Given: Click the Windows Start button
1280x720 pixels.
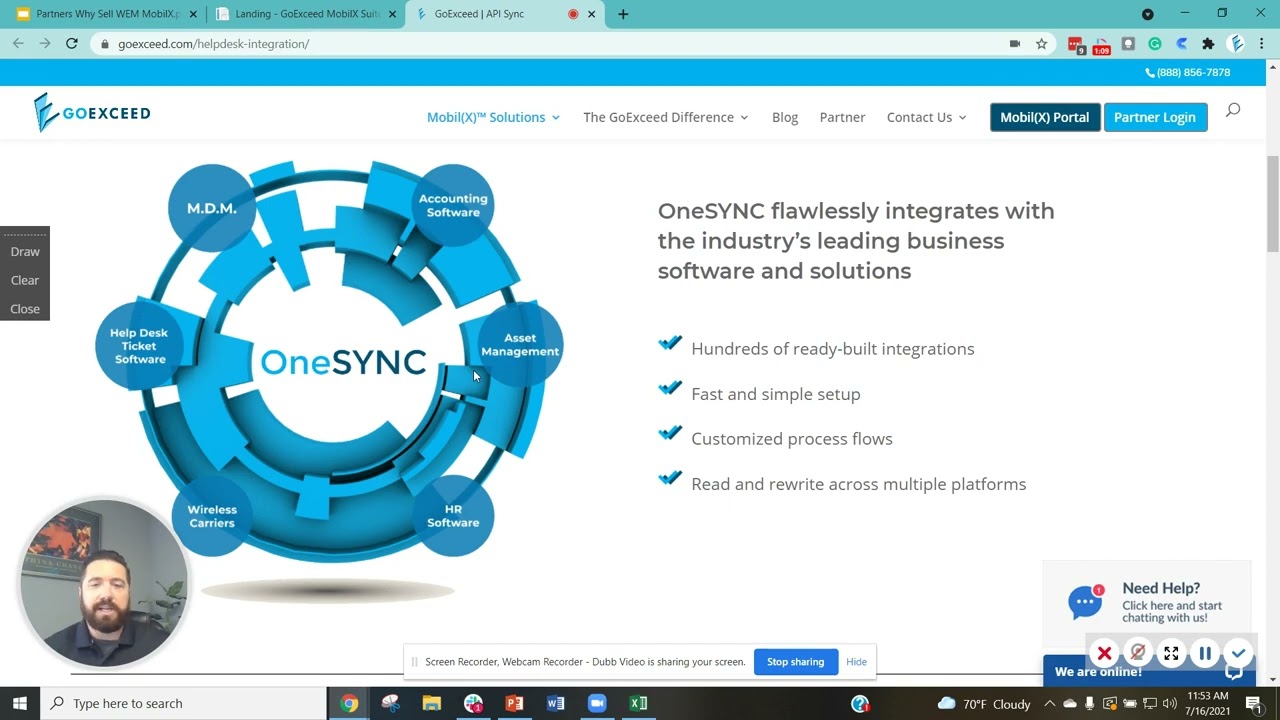Looking at the screenshot, I should [20, 703].
